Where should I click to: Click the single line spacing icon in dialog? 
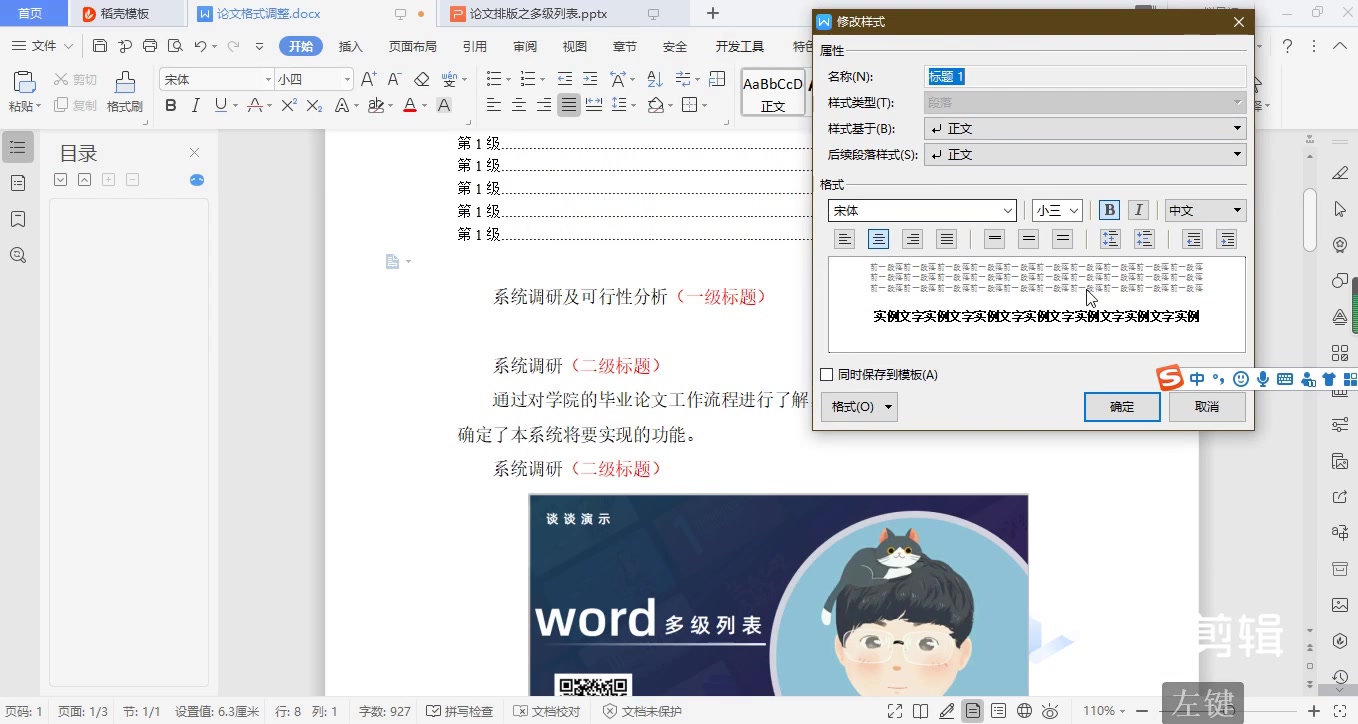(x=994, y=239)
